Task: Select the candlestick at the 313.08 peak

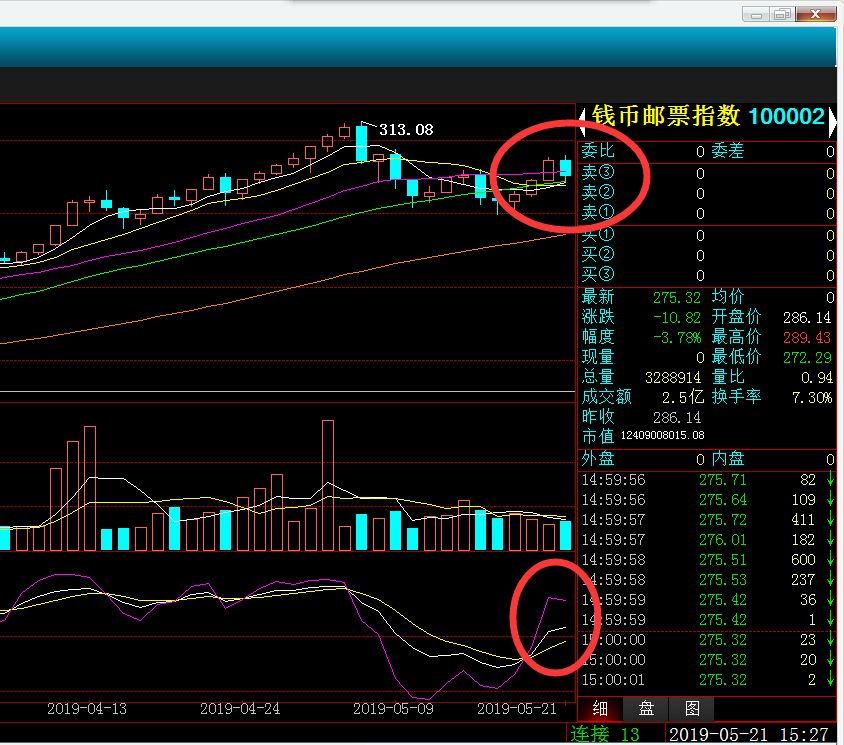Action: coord(362,142)
